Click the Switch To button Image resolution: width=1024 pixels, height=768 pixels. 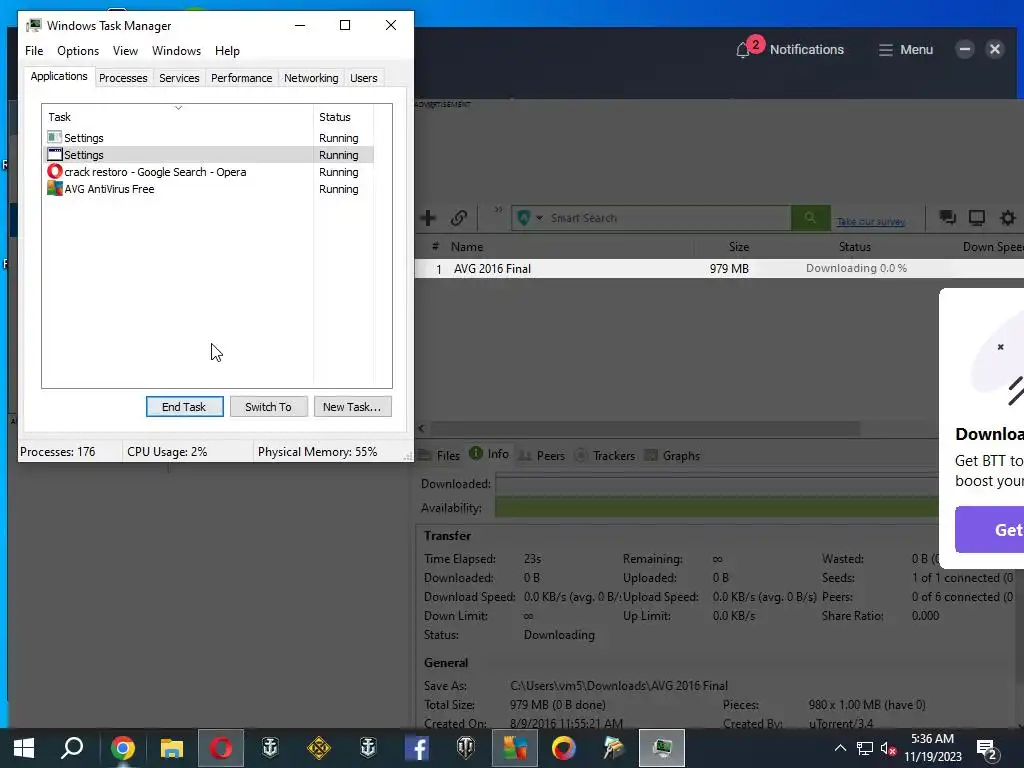[x=268, y=407]
